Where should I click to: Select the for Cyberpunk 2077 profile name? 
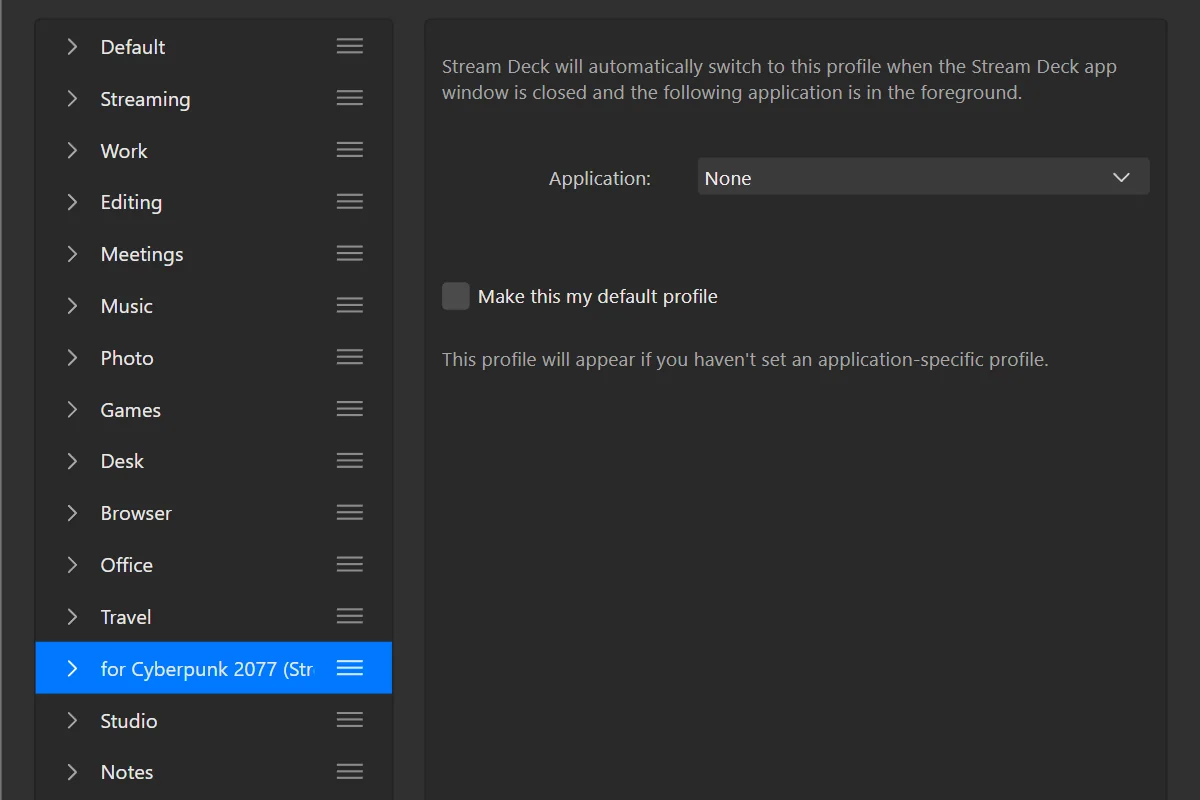(x=207, y=669)
